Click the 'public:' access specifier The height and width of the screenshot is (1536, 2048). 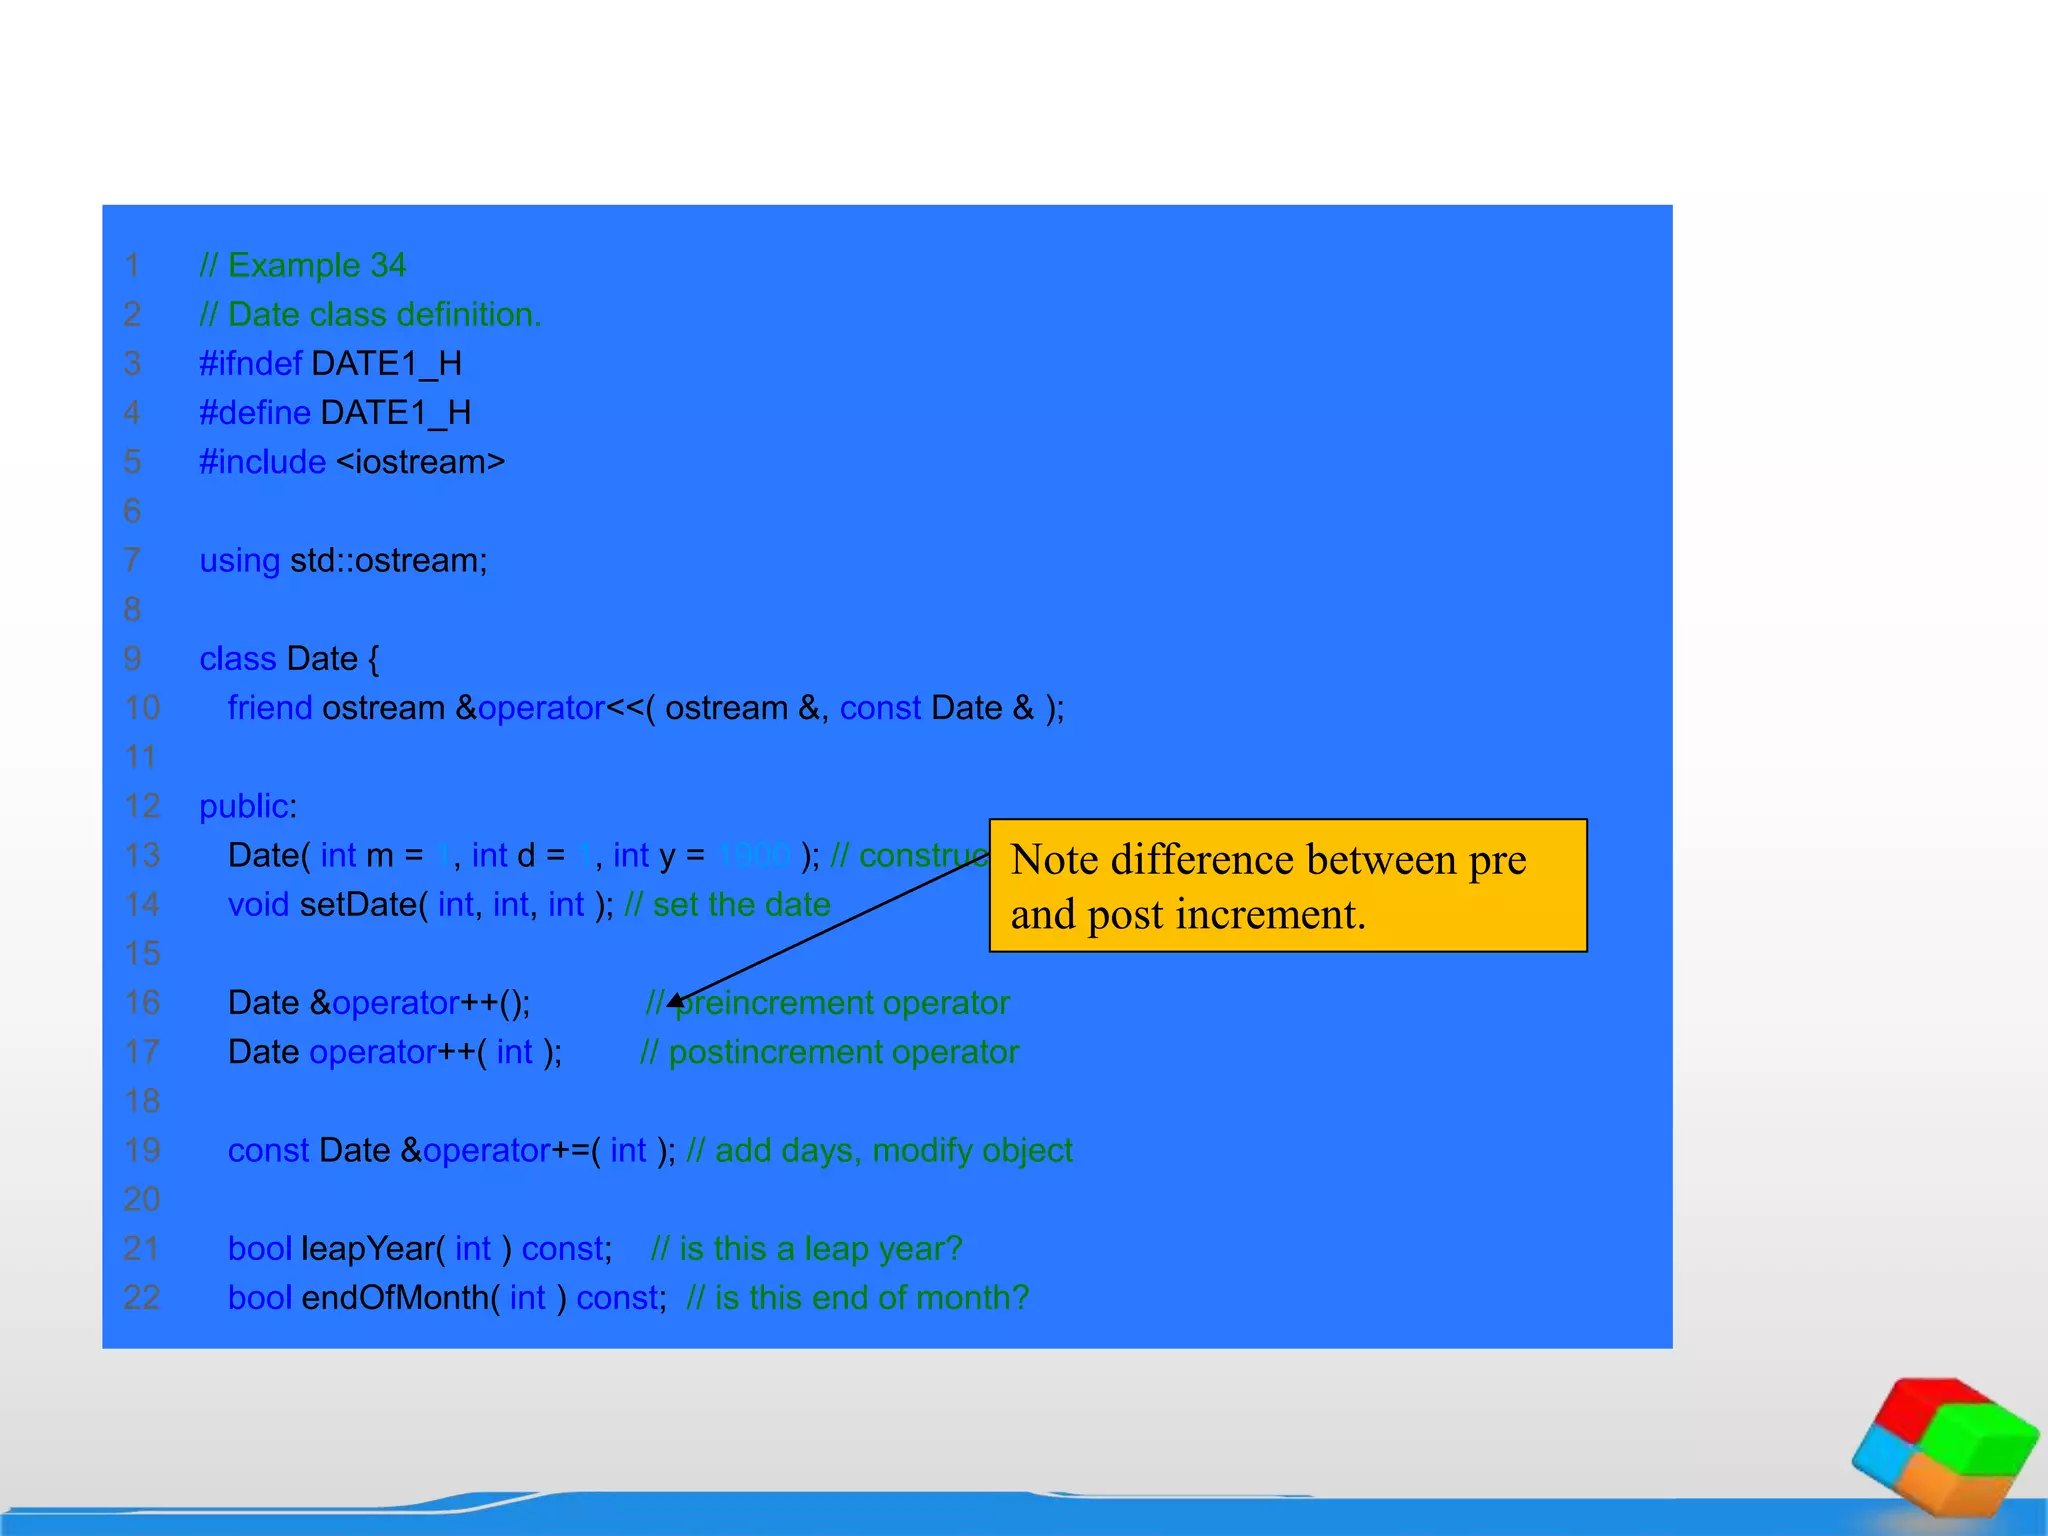point(248,807)
